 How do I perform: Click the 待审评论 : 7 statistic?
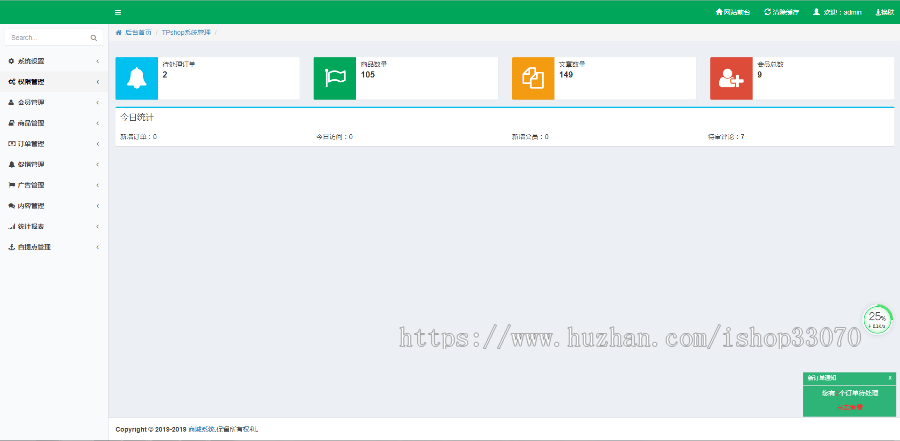[726, 137]
